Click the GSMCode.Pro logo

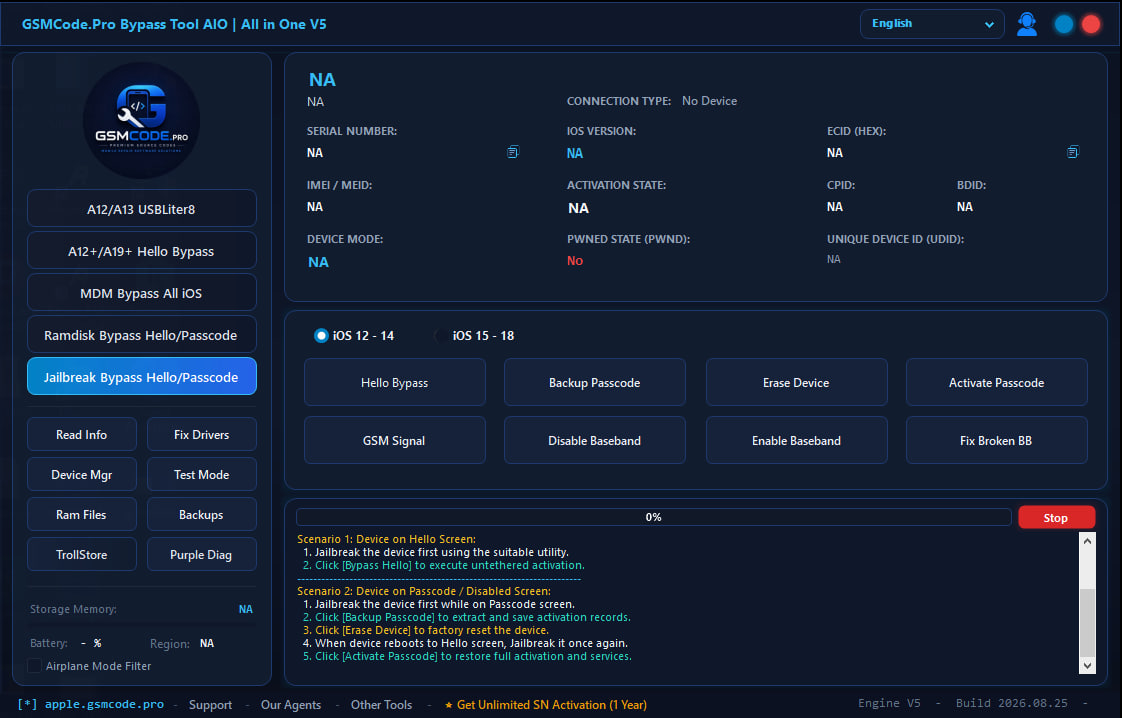(142, 120)
